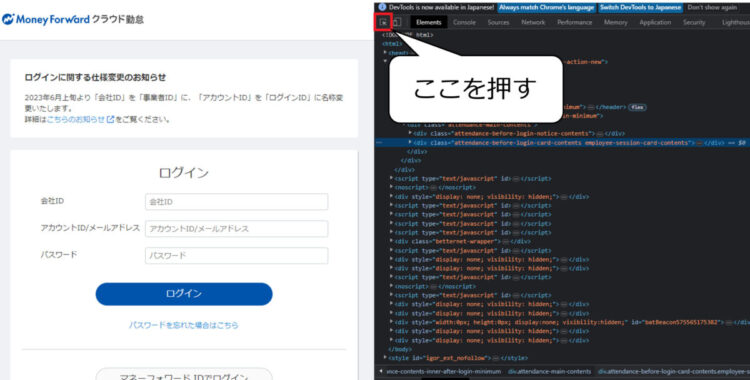This screenshot has height=380, width=750.
Task: Expand the betBeacon575565175382 div node
Action: (x=392, y=322)
